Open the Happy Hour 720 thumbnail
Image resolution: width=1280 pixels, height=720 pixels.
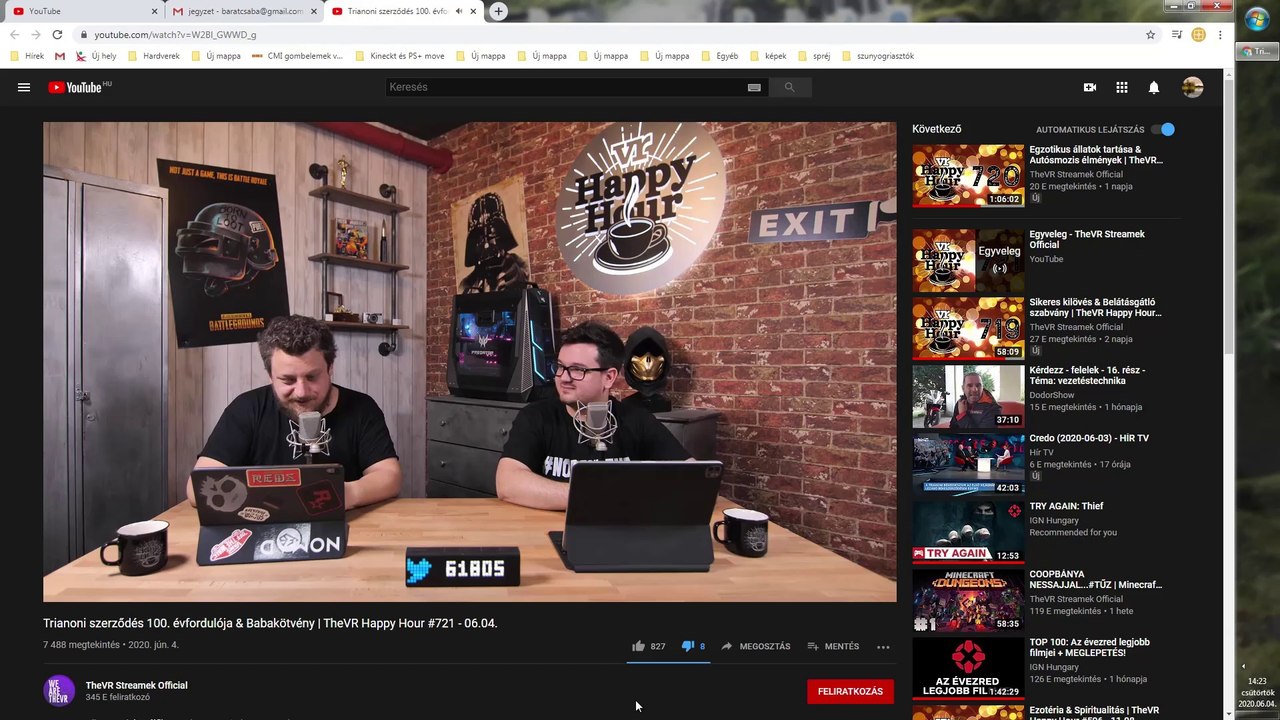(968, 176)
